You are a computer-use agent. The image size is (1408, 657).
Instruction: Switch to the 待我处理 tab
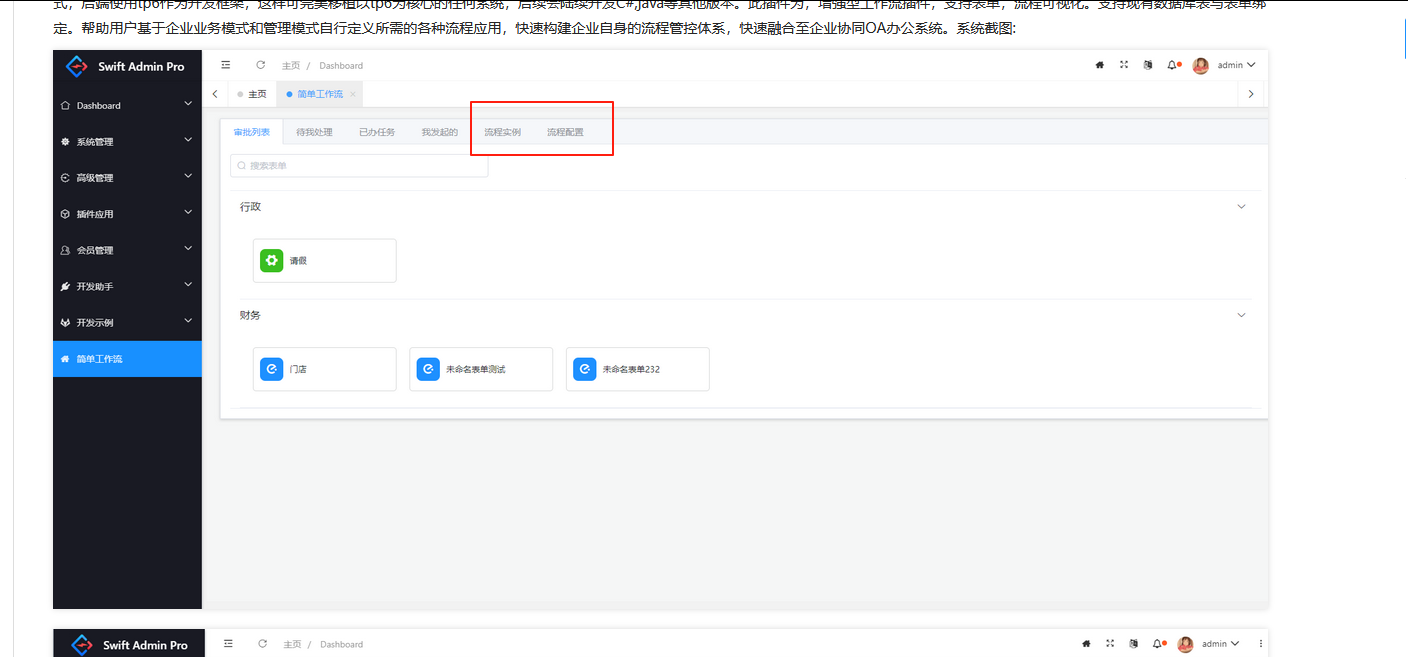point(314,132)
